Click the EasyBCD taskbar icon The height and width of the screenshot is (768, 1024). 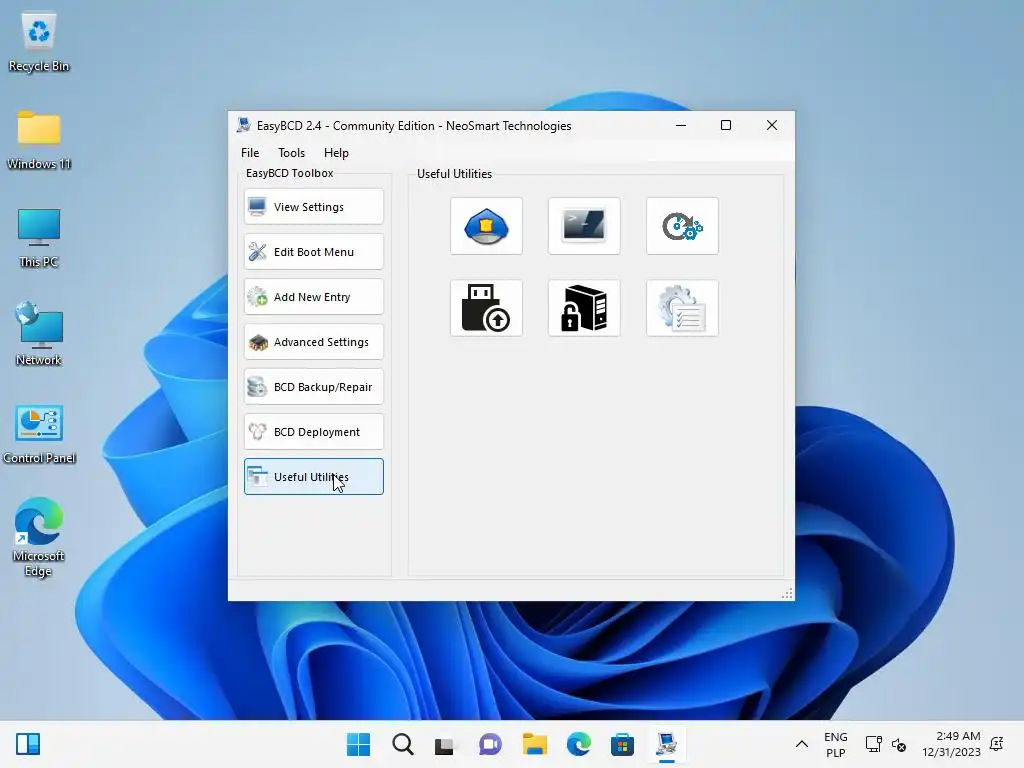[x=667, y=744]
